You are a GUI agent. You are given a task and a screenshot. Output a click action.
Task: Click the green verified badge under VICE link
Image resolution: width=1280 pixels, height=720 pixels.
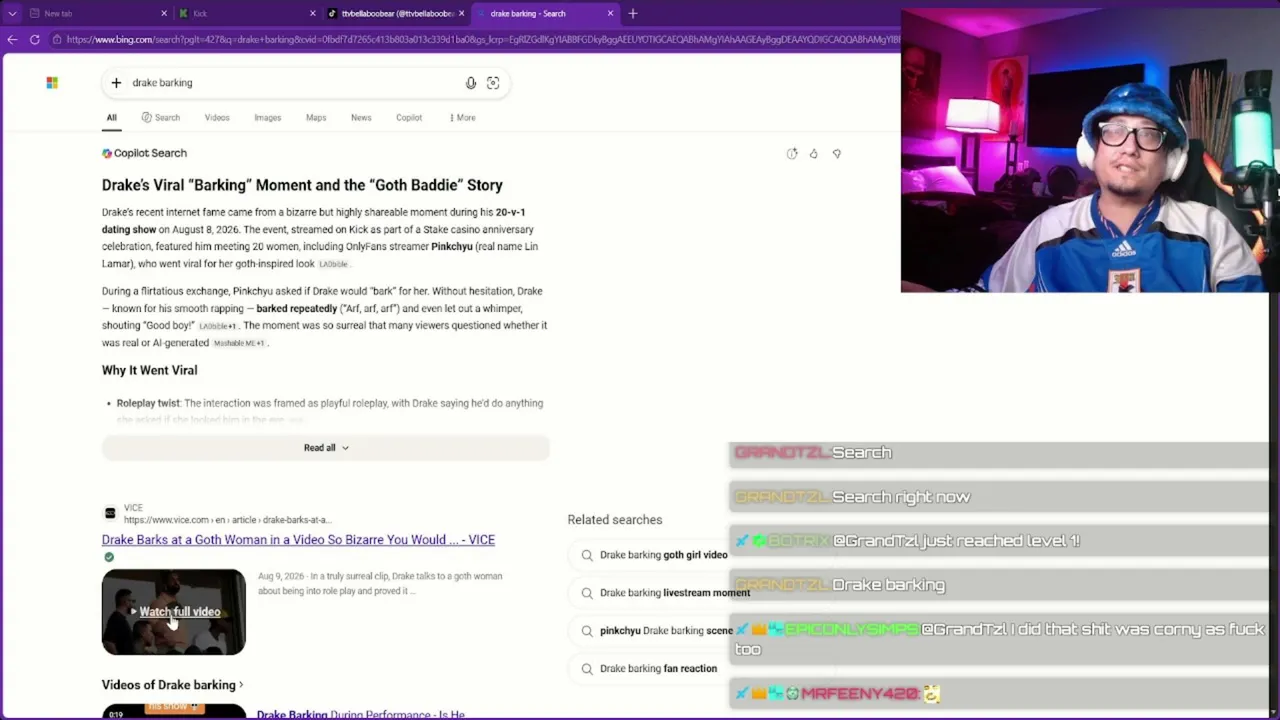(x=109, y=558)
